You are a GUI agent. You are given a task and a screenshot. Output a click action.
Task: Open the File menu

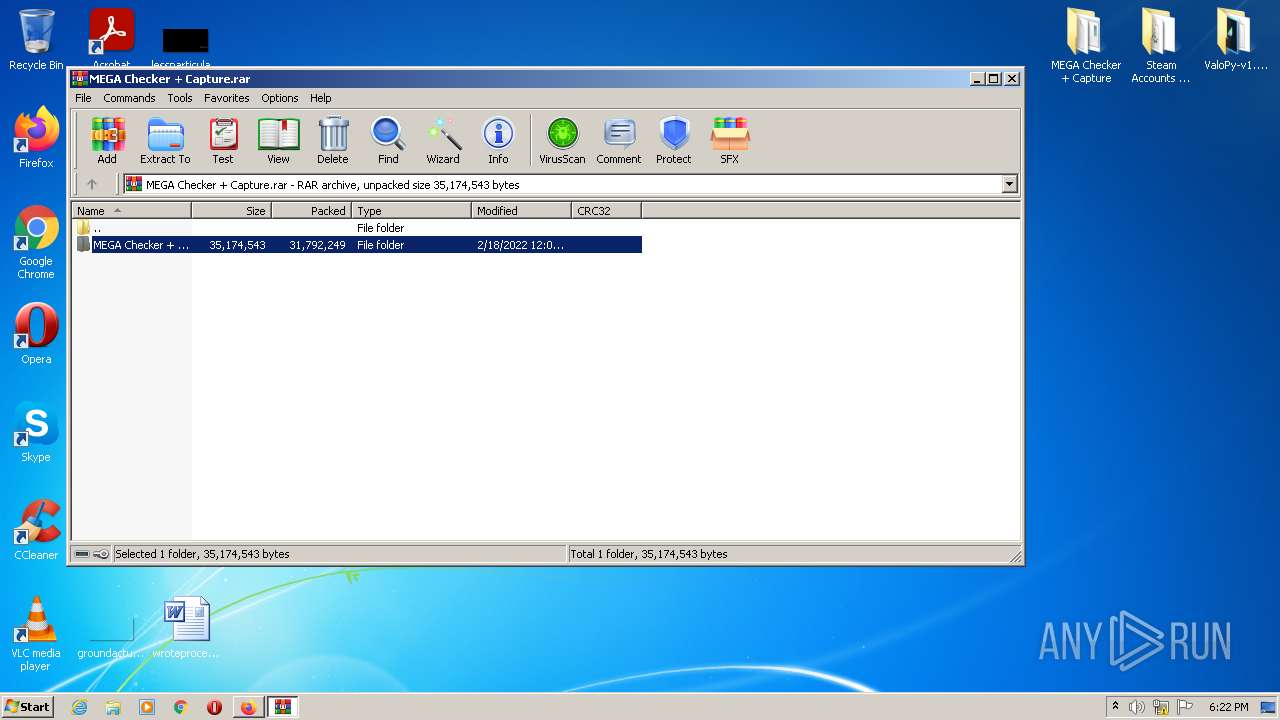83,98
